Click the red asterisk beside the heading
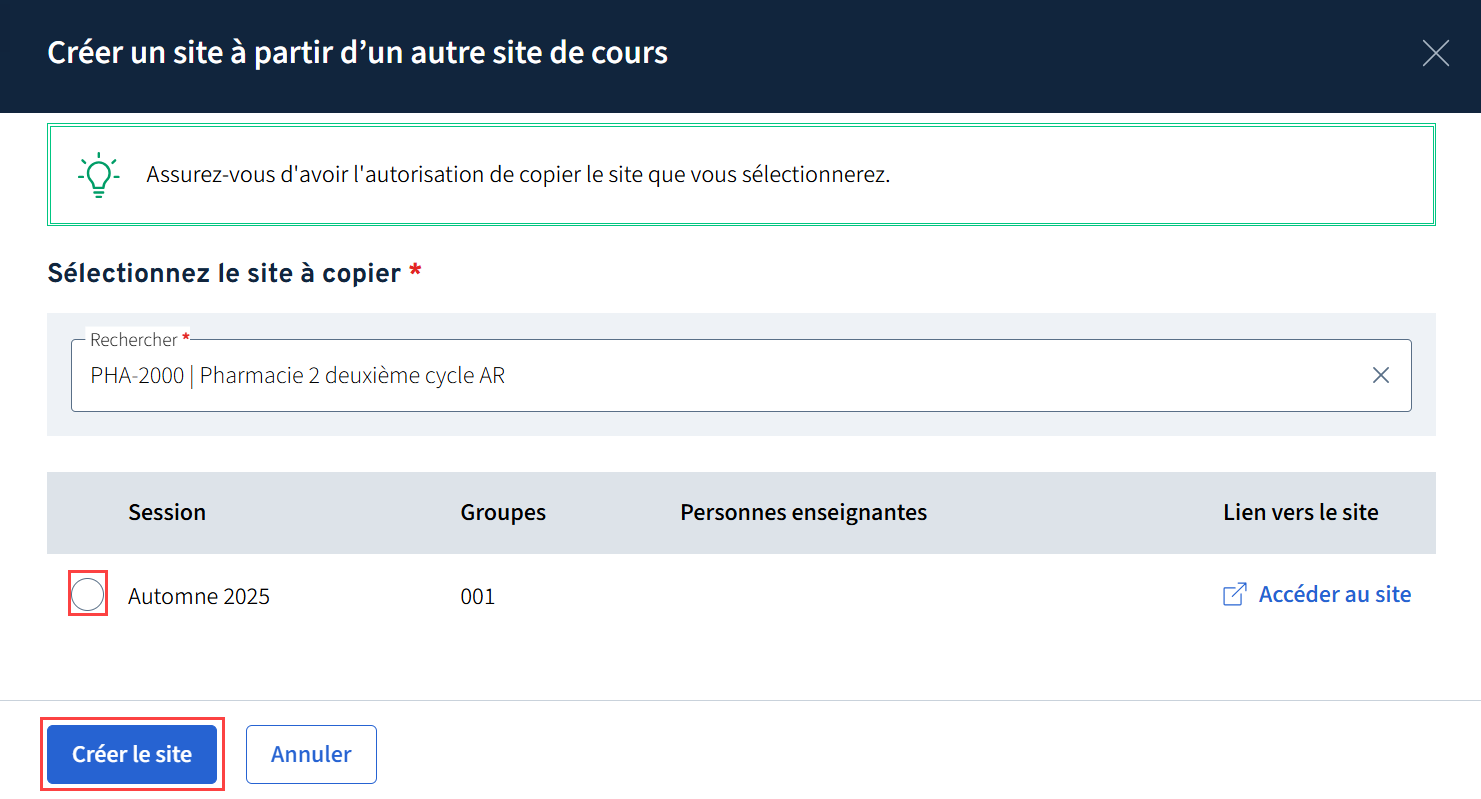The width and height of the screenshot is (1481, 799). point(415,271)
